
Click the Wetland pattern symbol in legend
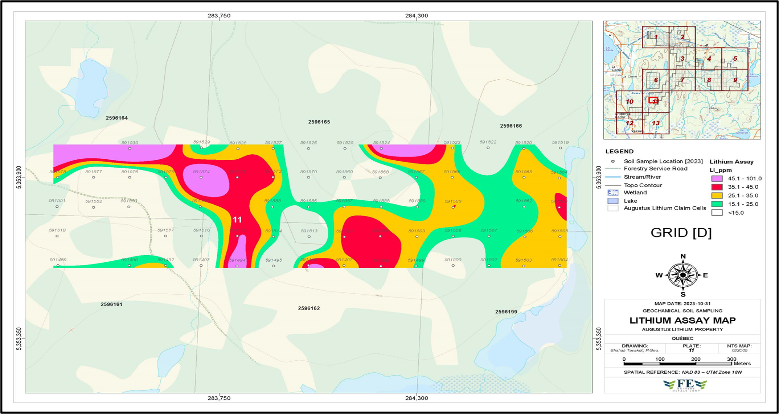point(613,192)
